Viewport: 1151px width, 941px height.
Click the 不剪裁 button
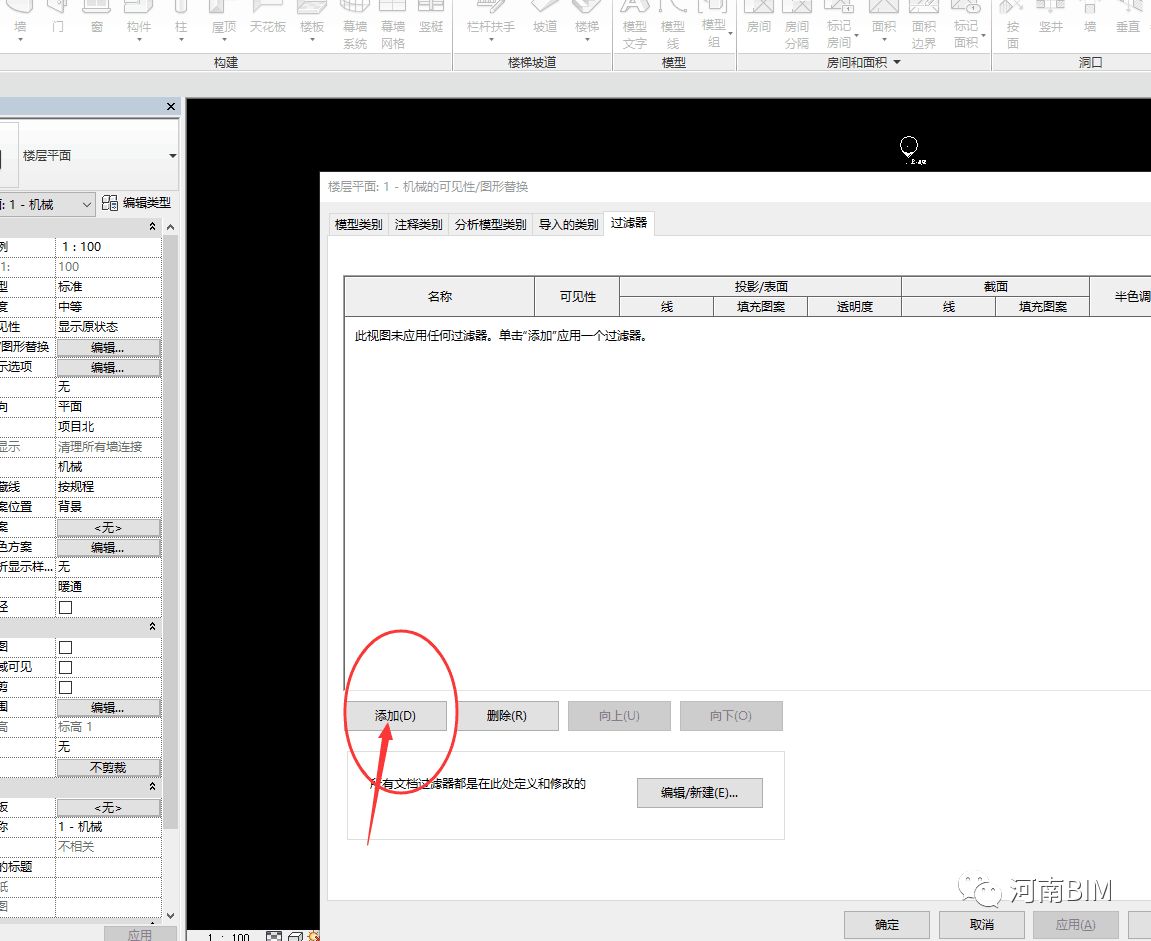[109, 767]
